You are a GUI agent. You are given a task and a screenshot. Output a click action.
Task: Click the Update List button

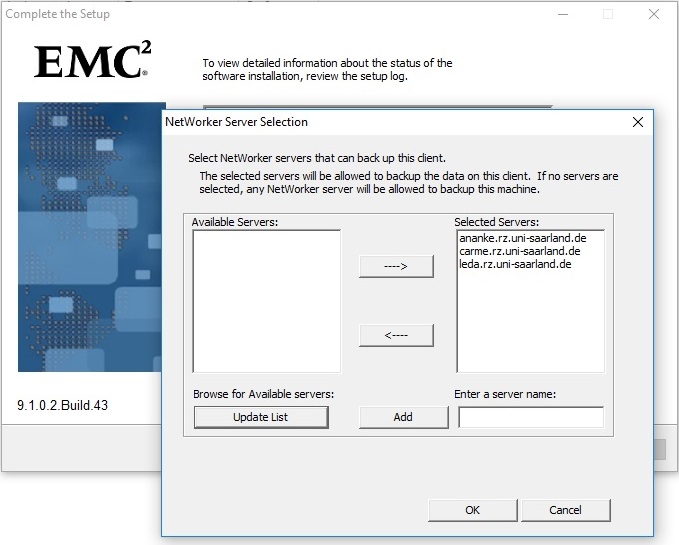click(261, 417)
